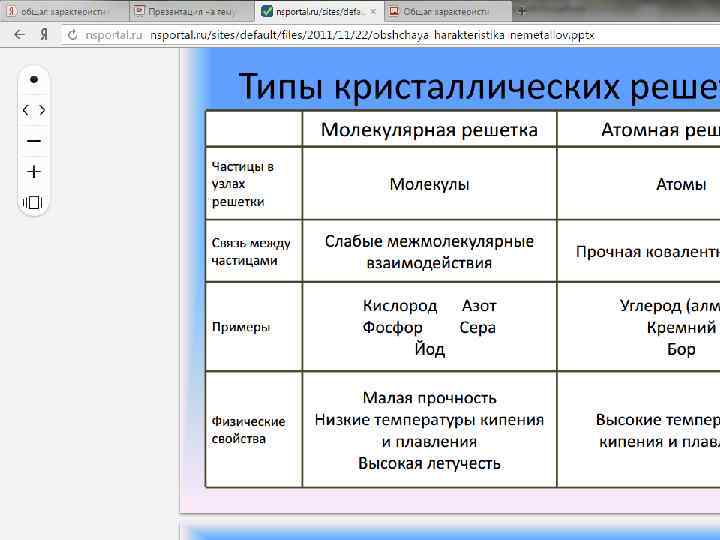Click cell Атомы
Viewport: 720px width, 540px height.
(x=681, y=184)
